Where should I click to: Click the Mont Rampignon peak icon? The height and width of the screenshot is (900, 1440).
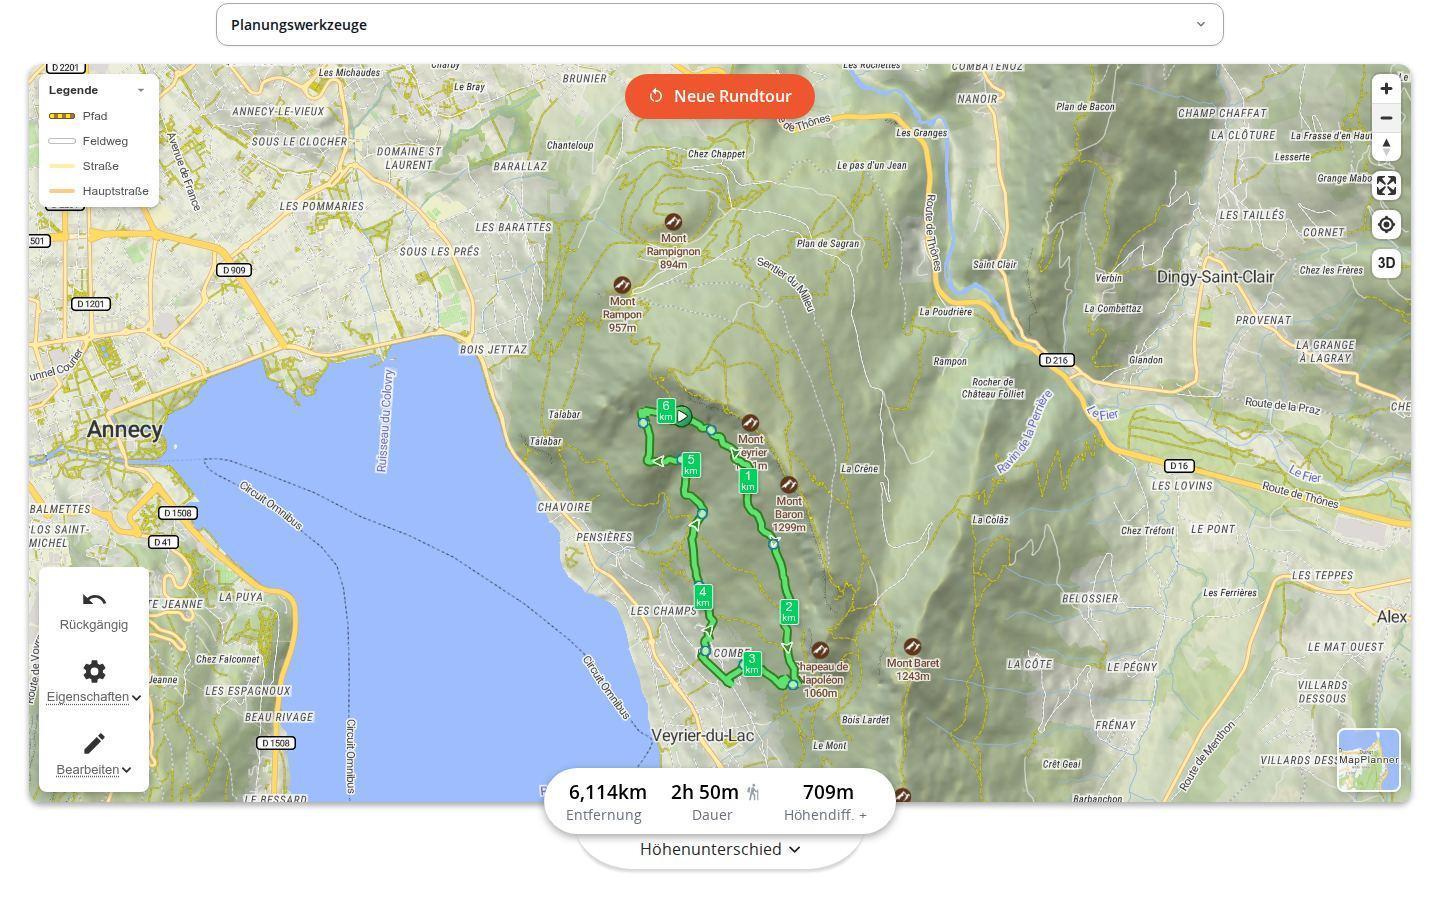(x=673, y=221)
